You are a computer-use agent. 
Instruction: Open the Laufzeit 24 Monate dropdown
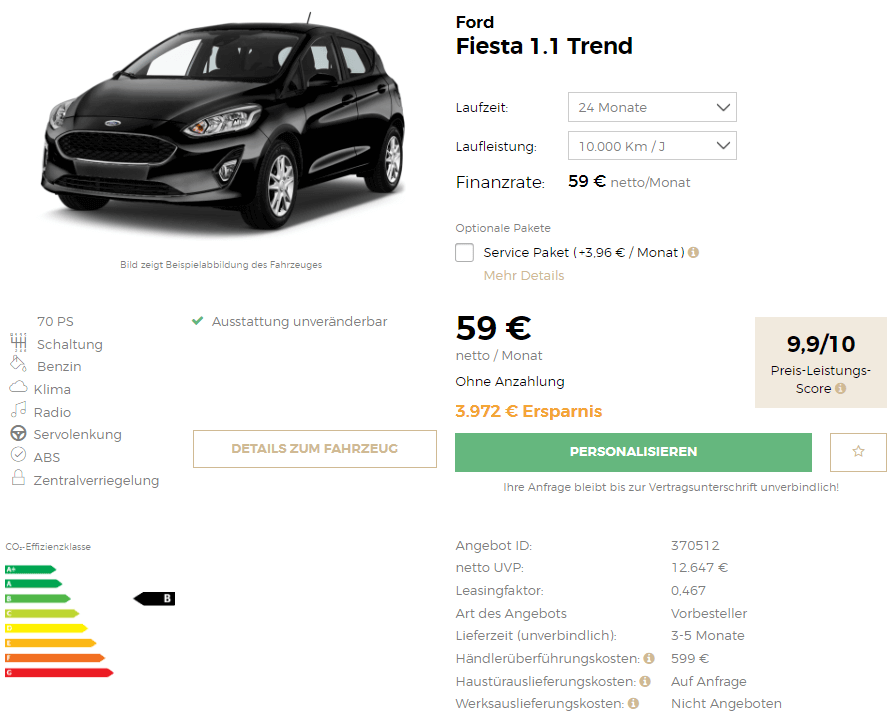click(652, 107)
